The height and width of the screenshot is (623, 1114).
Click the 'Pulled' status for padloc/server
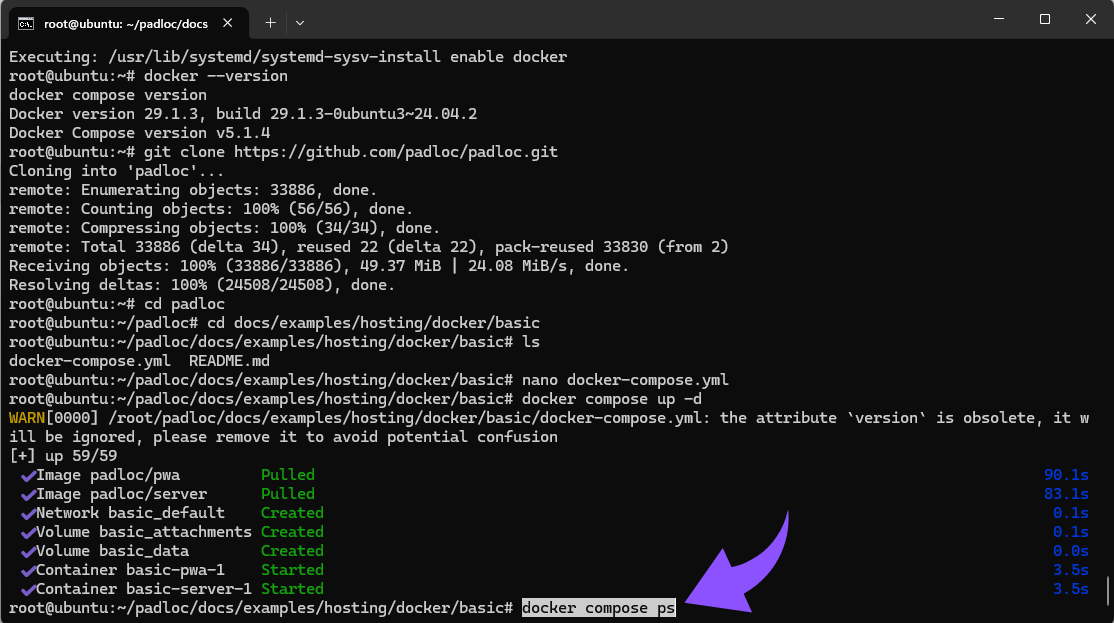pos(288,494)
